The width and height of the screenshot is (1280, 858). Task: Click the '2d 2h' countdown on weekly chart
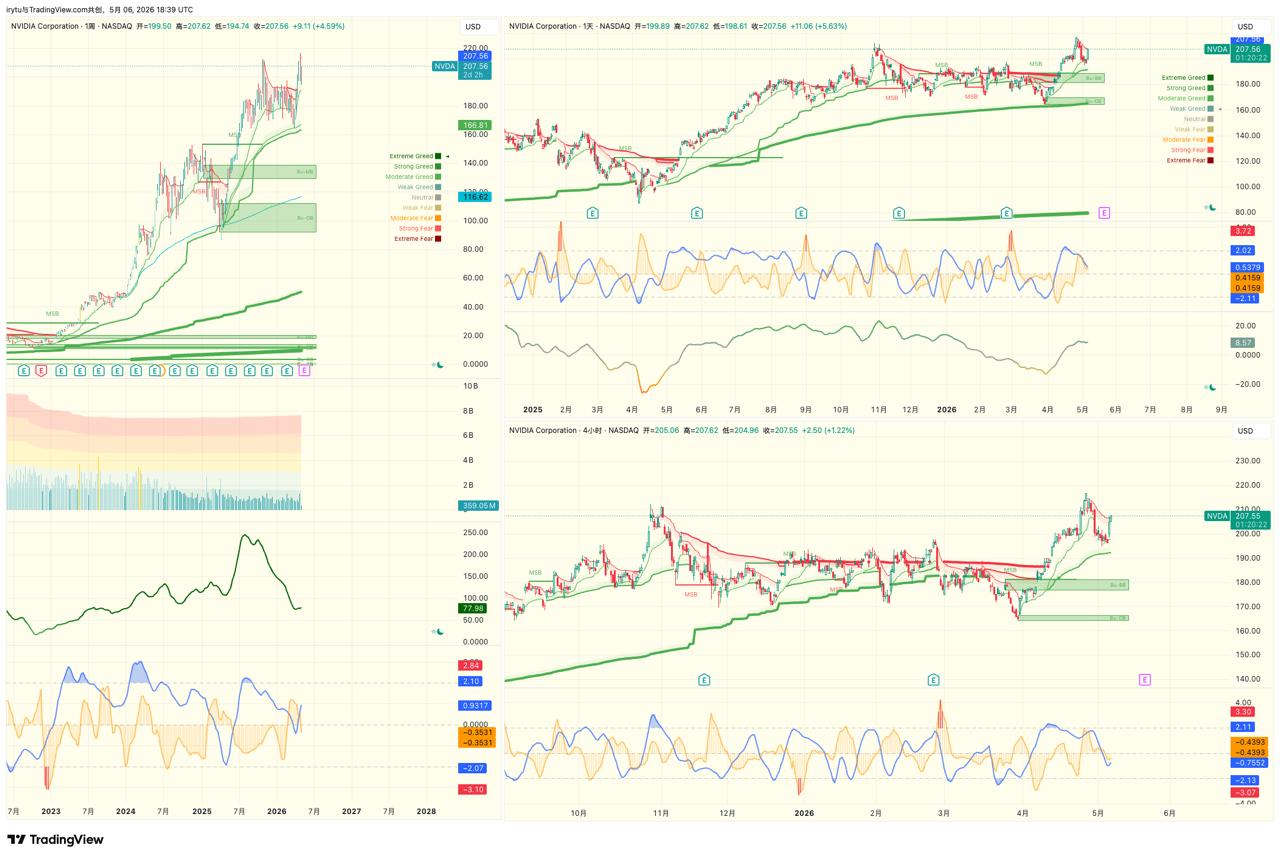472,75
